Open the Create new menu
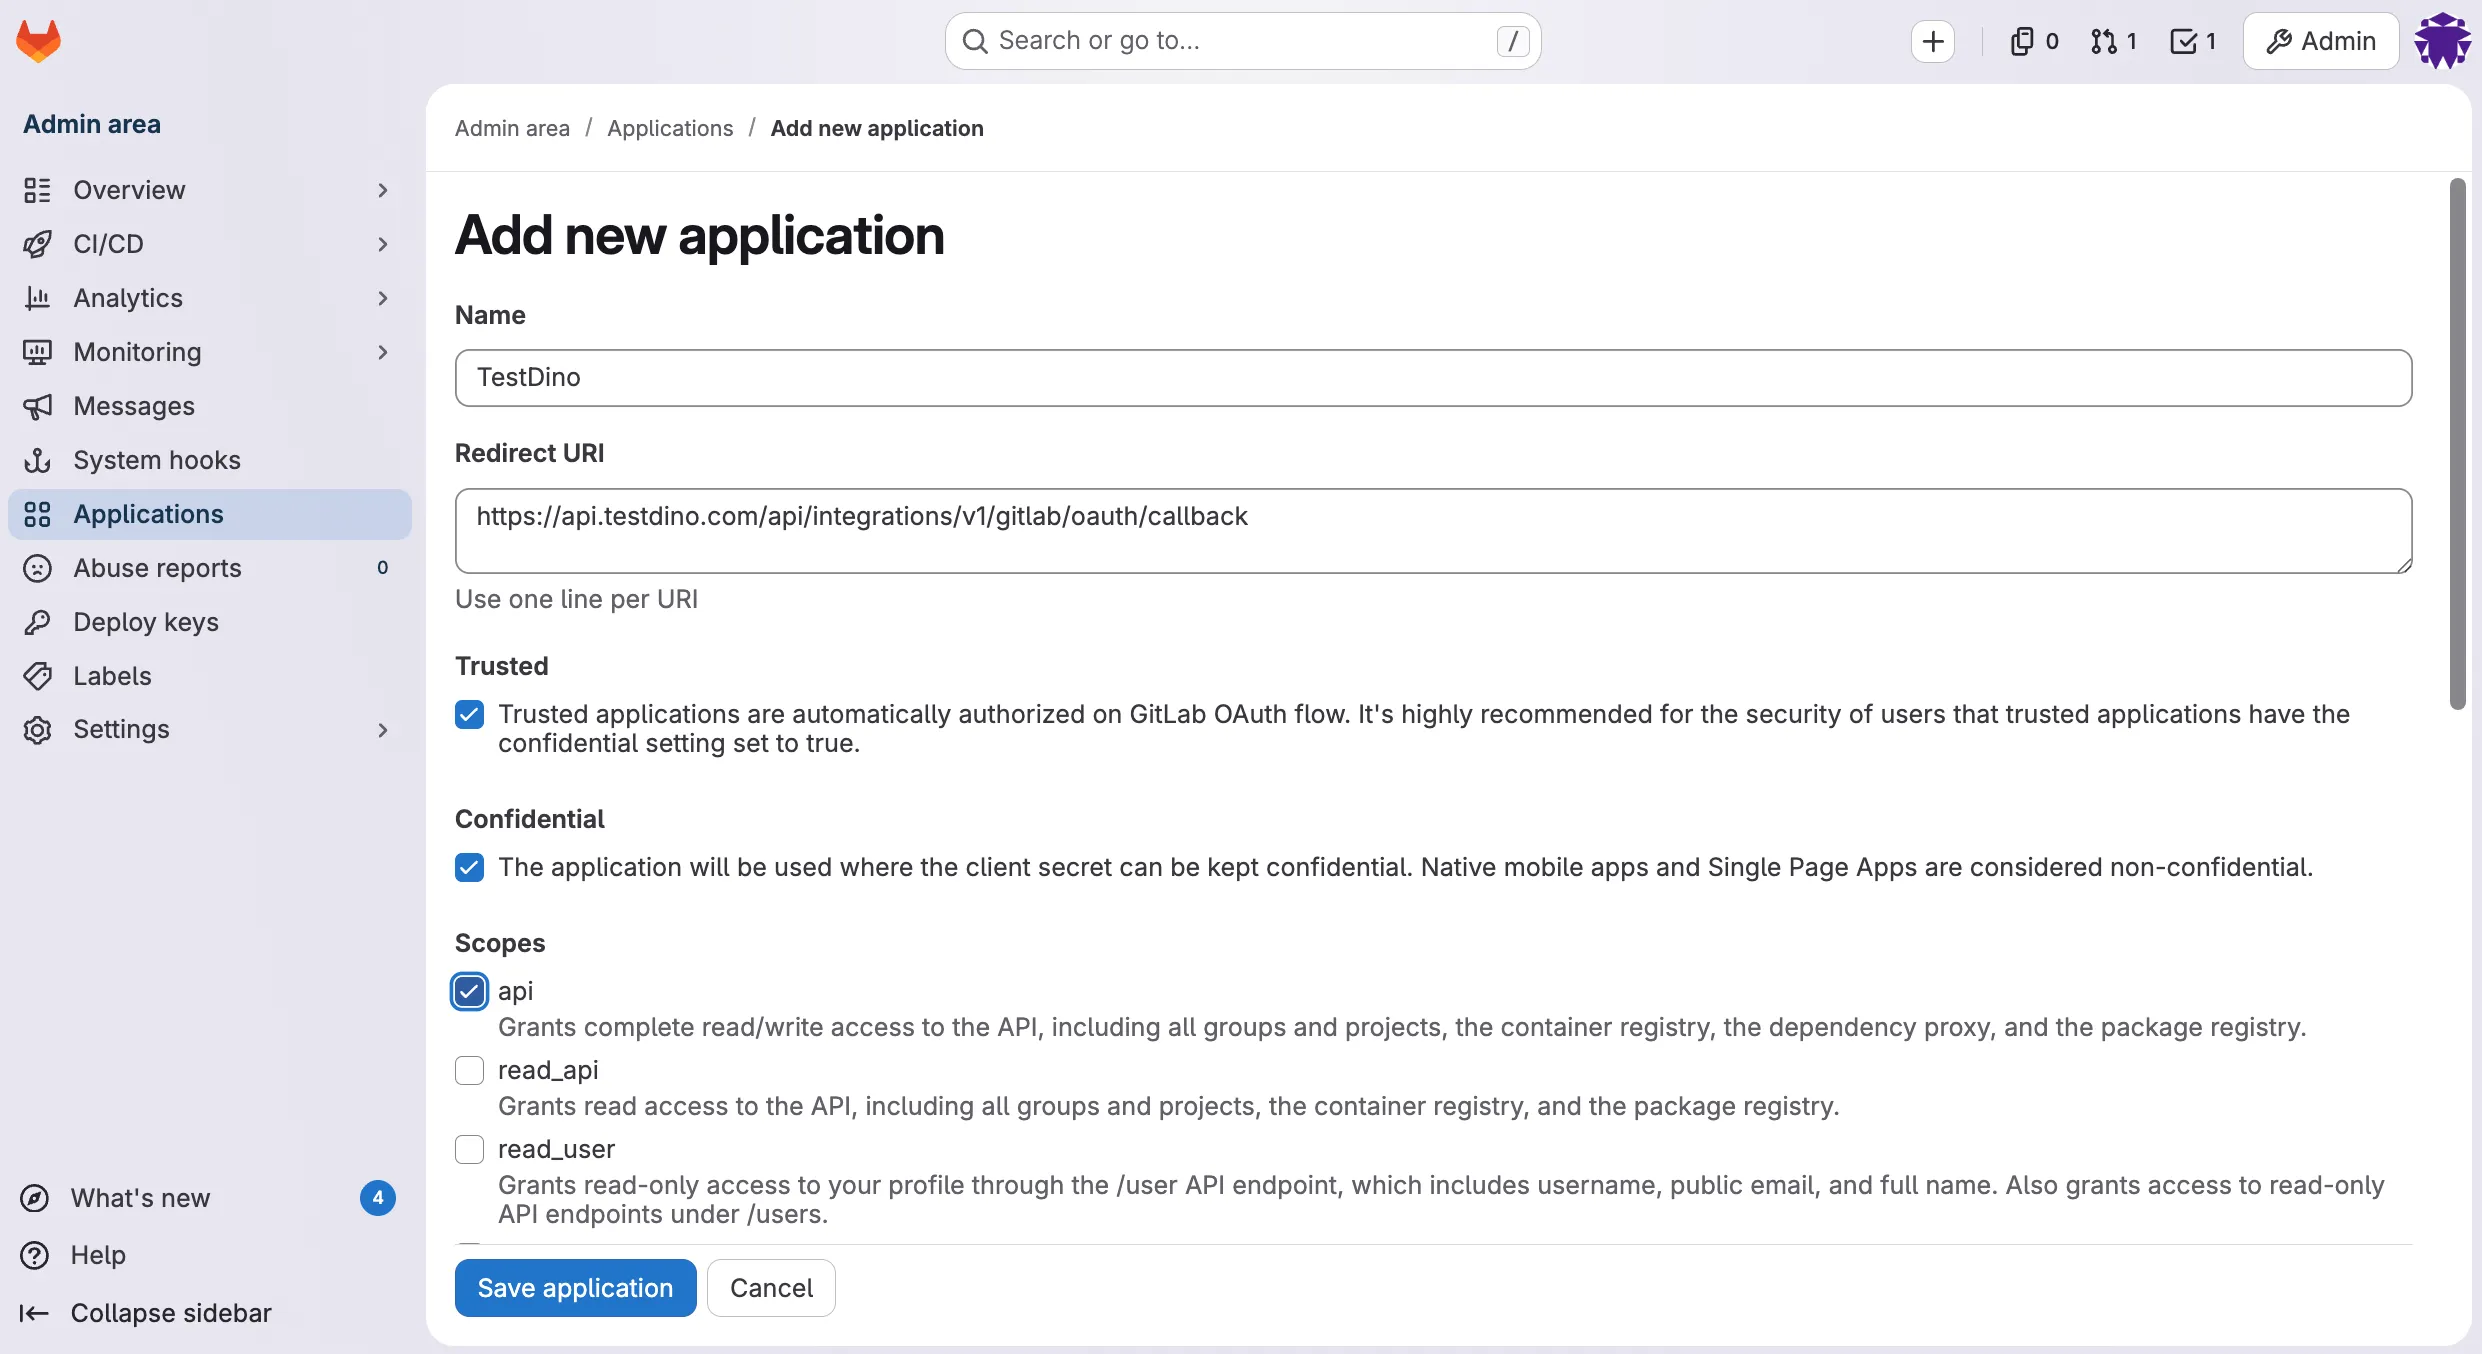Image resolution: width=2482 pixels, height=1354 pixels. click(1932, 40)
